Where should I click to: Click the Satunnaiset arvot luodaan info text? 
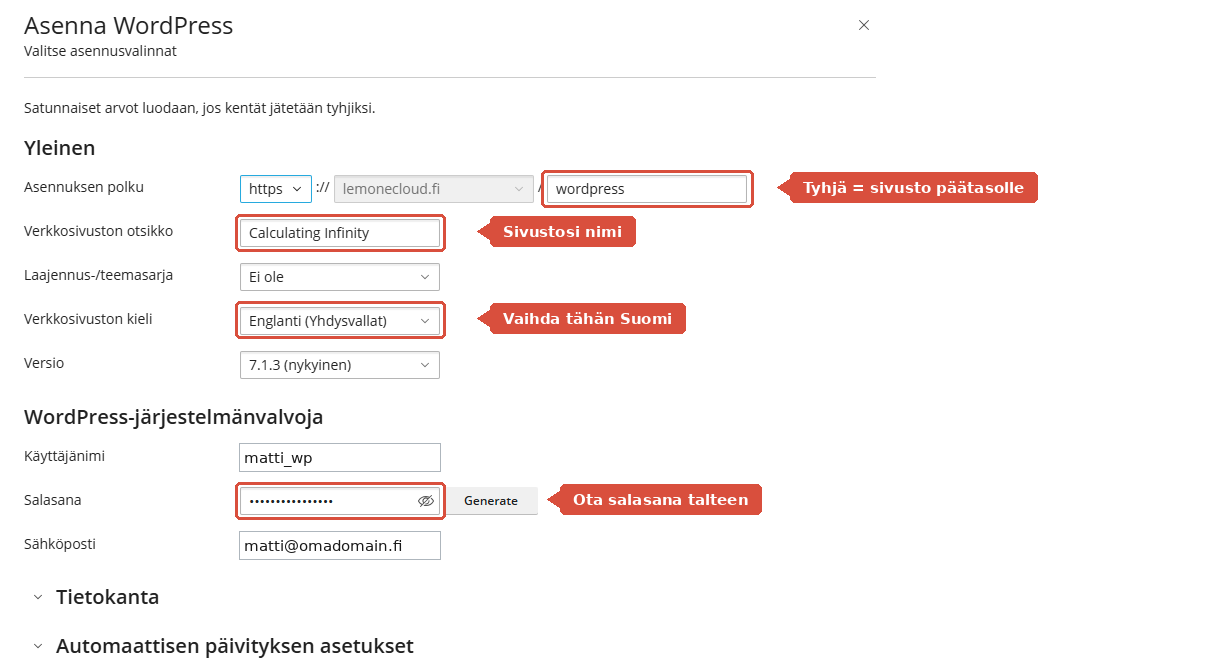pyautogui.click(x=200, y=108)
